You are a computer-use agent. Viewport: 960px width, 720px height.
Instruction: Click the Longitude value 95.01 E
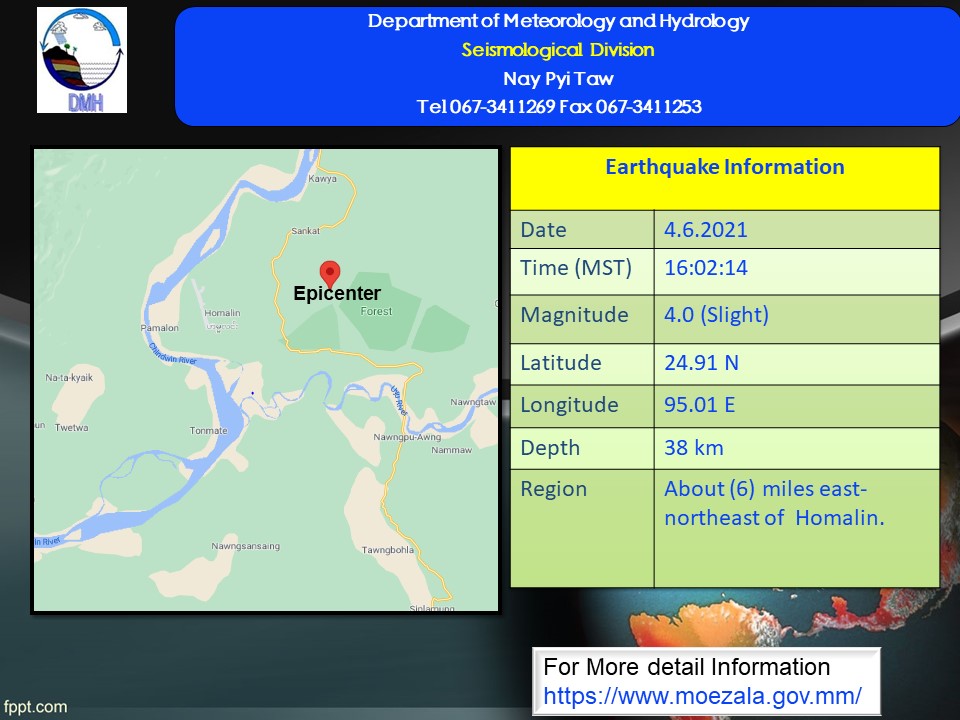(x=701, y=405)
